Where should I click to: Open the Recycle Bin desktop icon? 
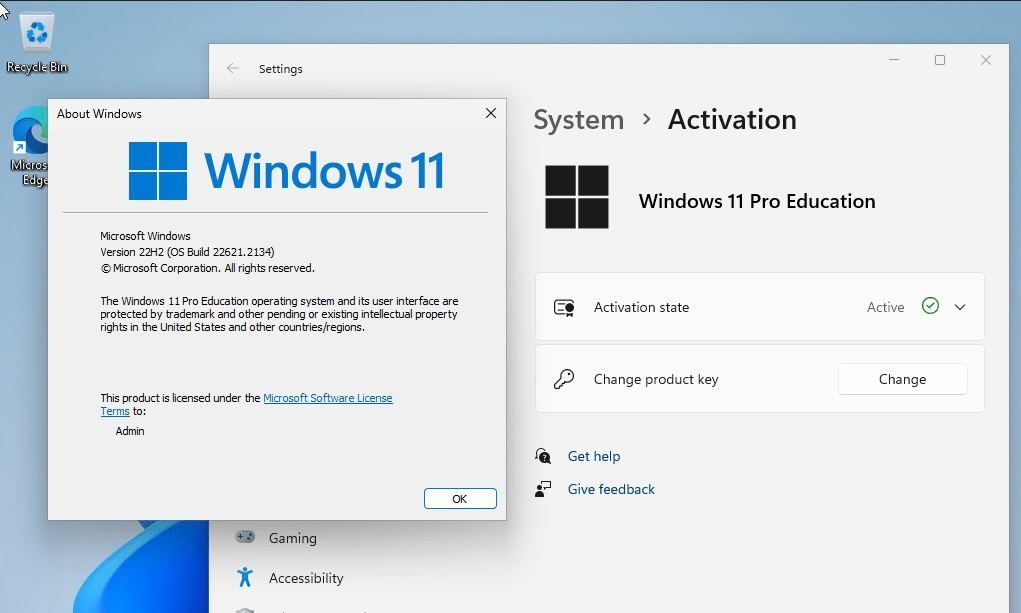pos(36,44)
